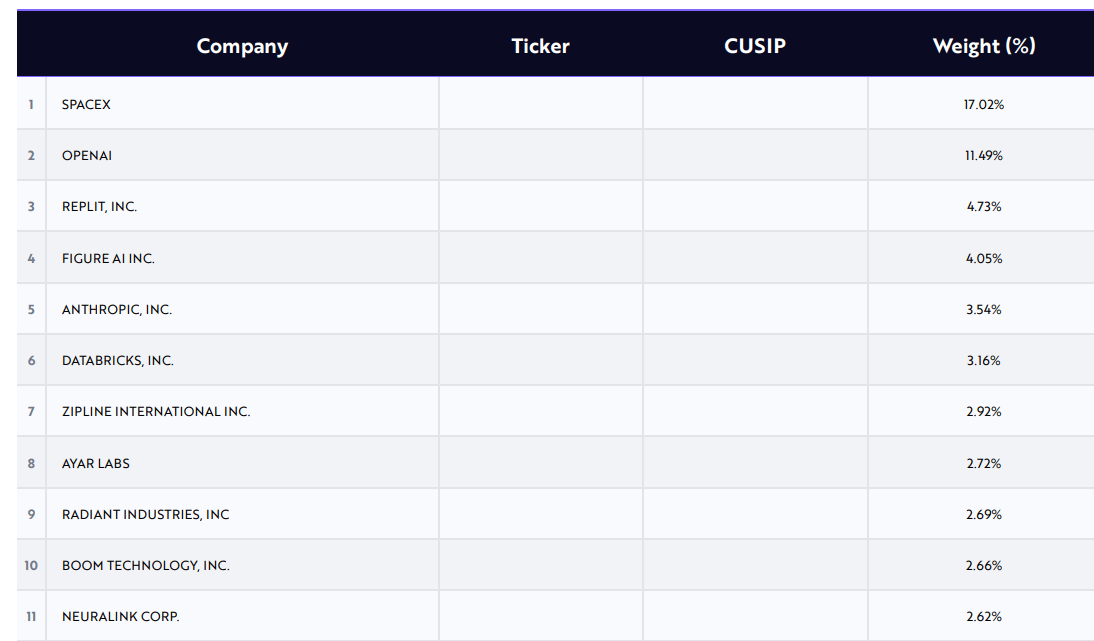
Task: Select the OPENAI company row
Action: [87, 155]
